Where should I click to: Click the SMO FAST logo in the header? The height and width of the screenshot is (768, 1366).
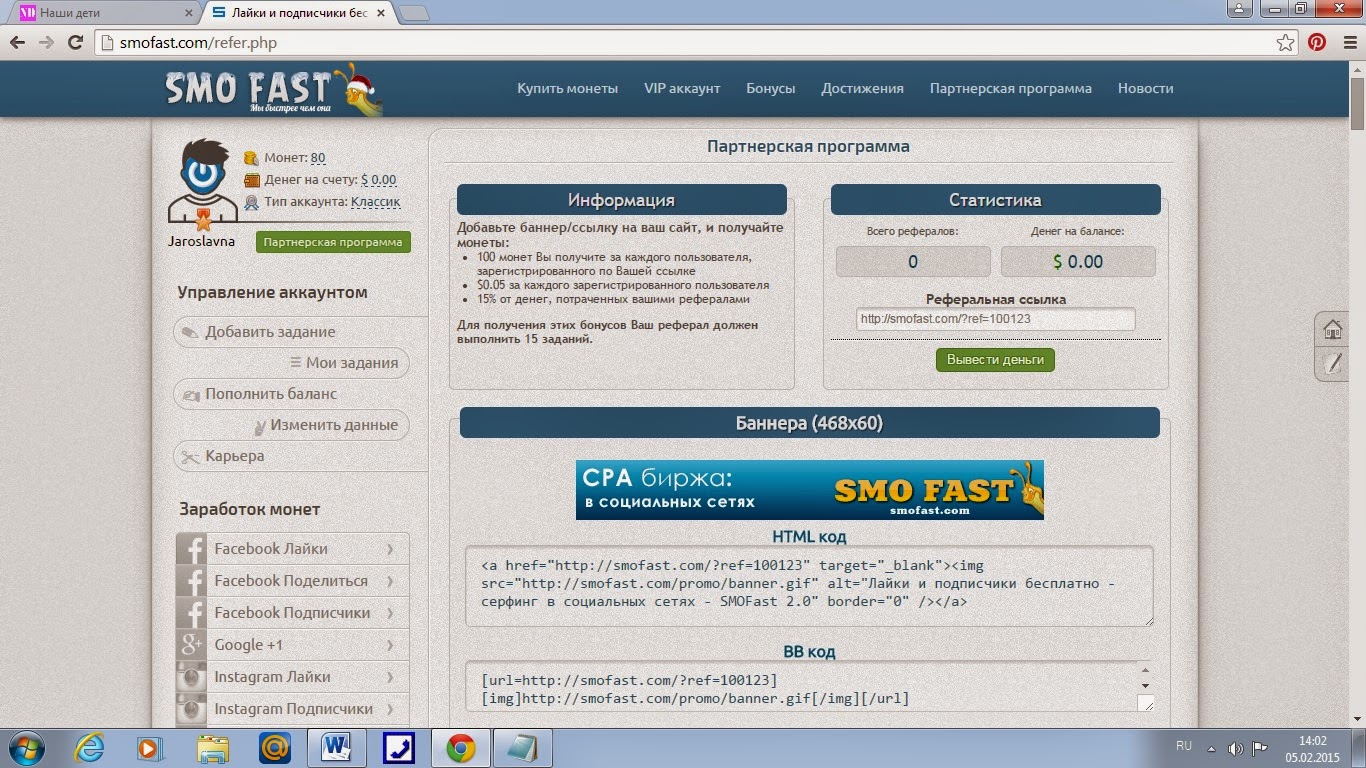272,90
